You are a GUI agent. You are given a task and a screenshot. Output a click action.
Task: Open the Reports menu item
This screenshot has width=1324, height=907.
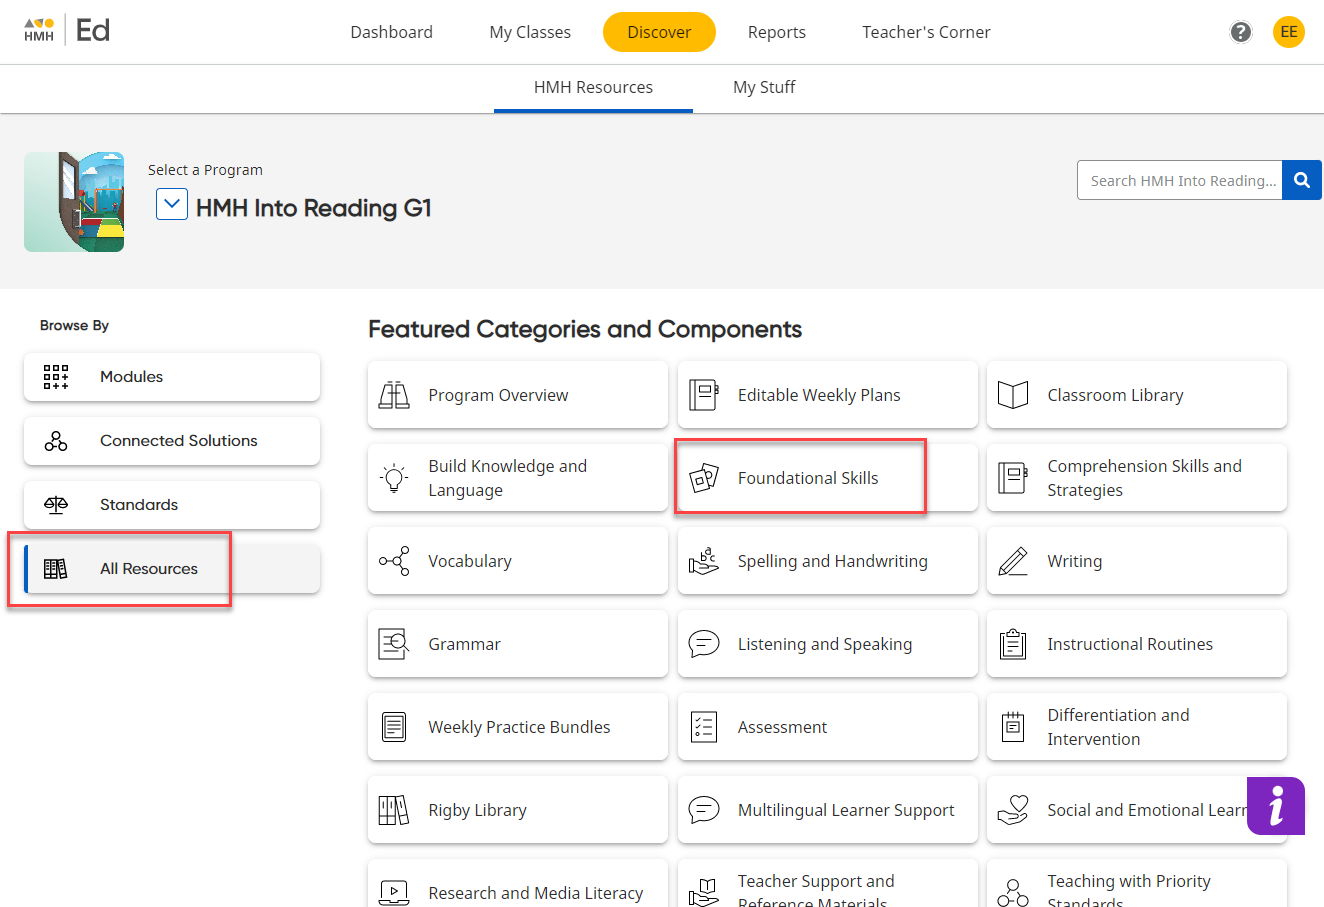[x=776, y=32]
